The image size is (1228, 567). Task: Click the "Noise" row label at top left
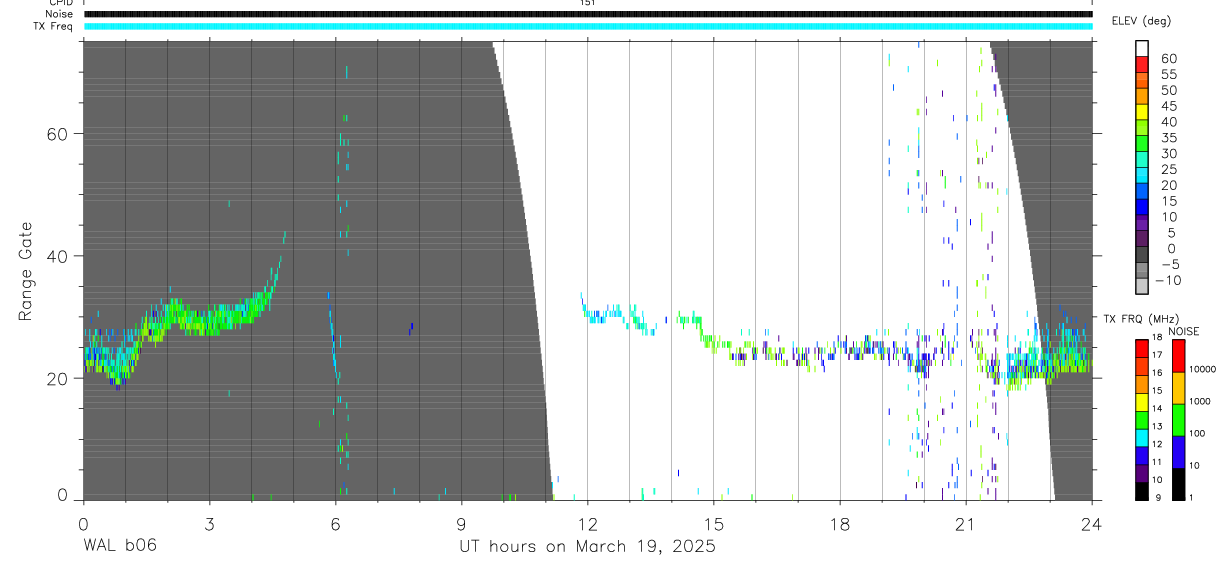(61, 14)
